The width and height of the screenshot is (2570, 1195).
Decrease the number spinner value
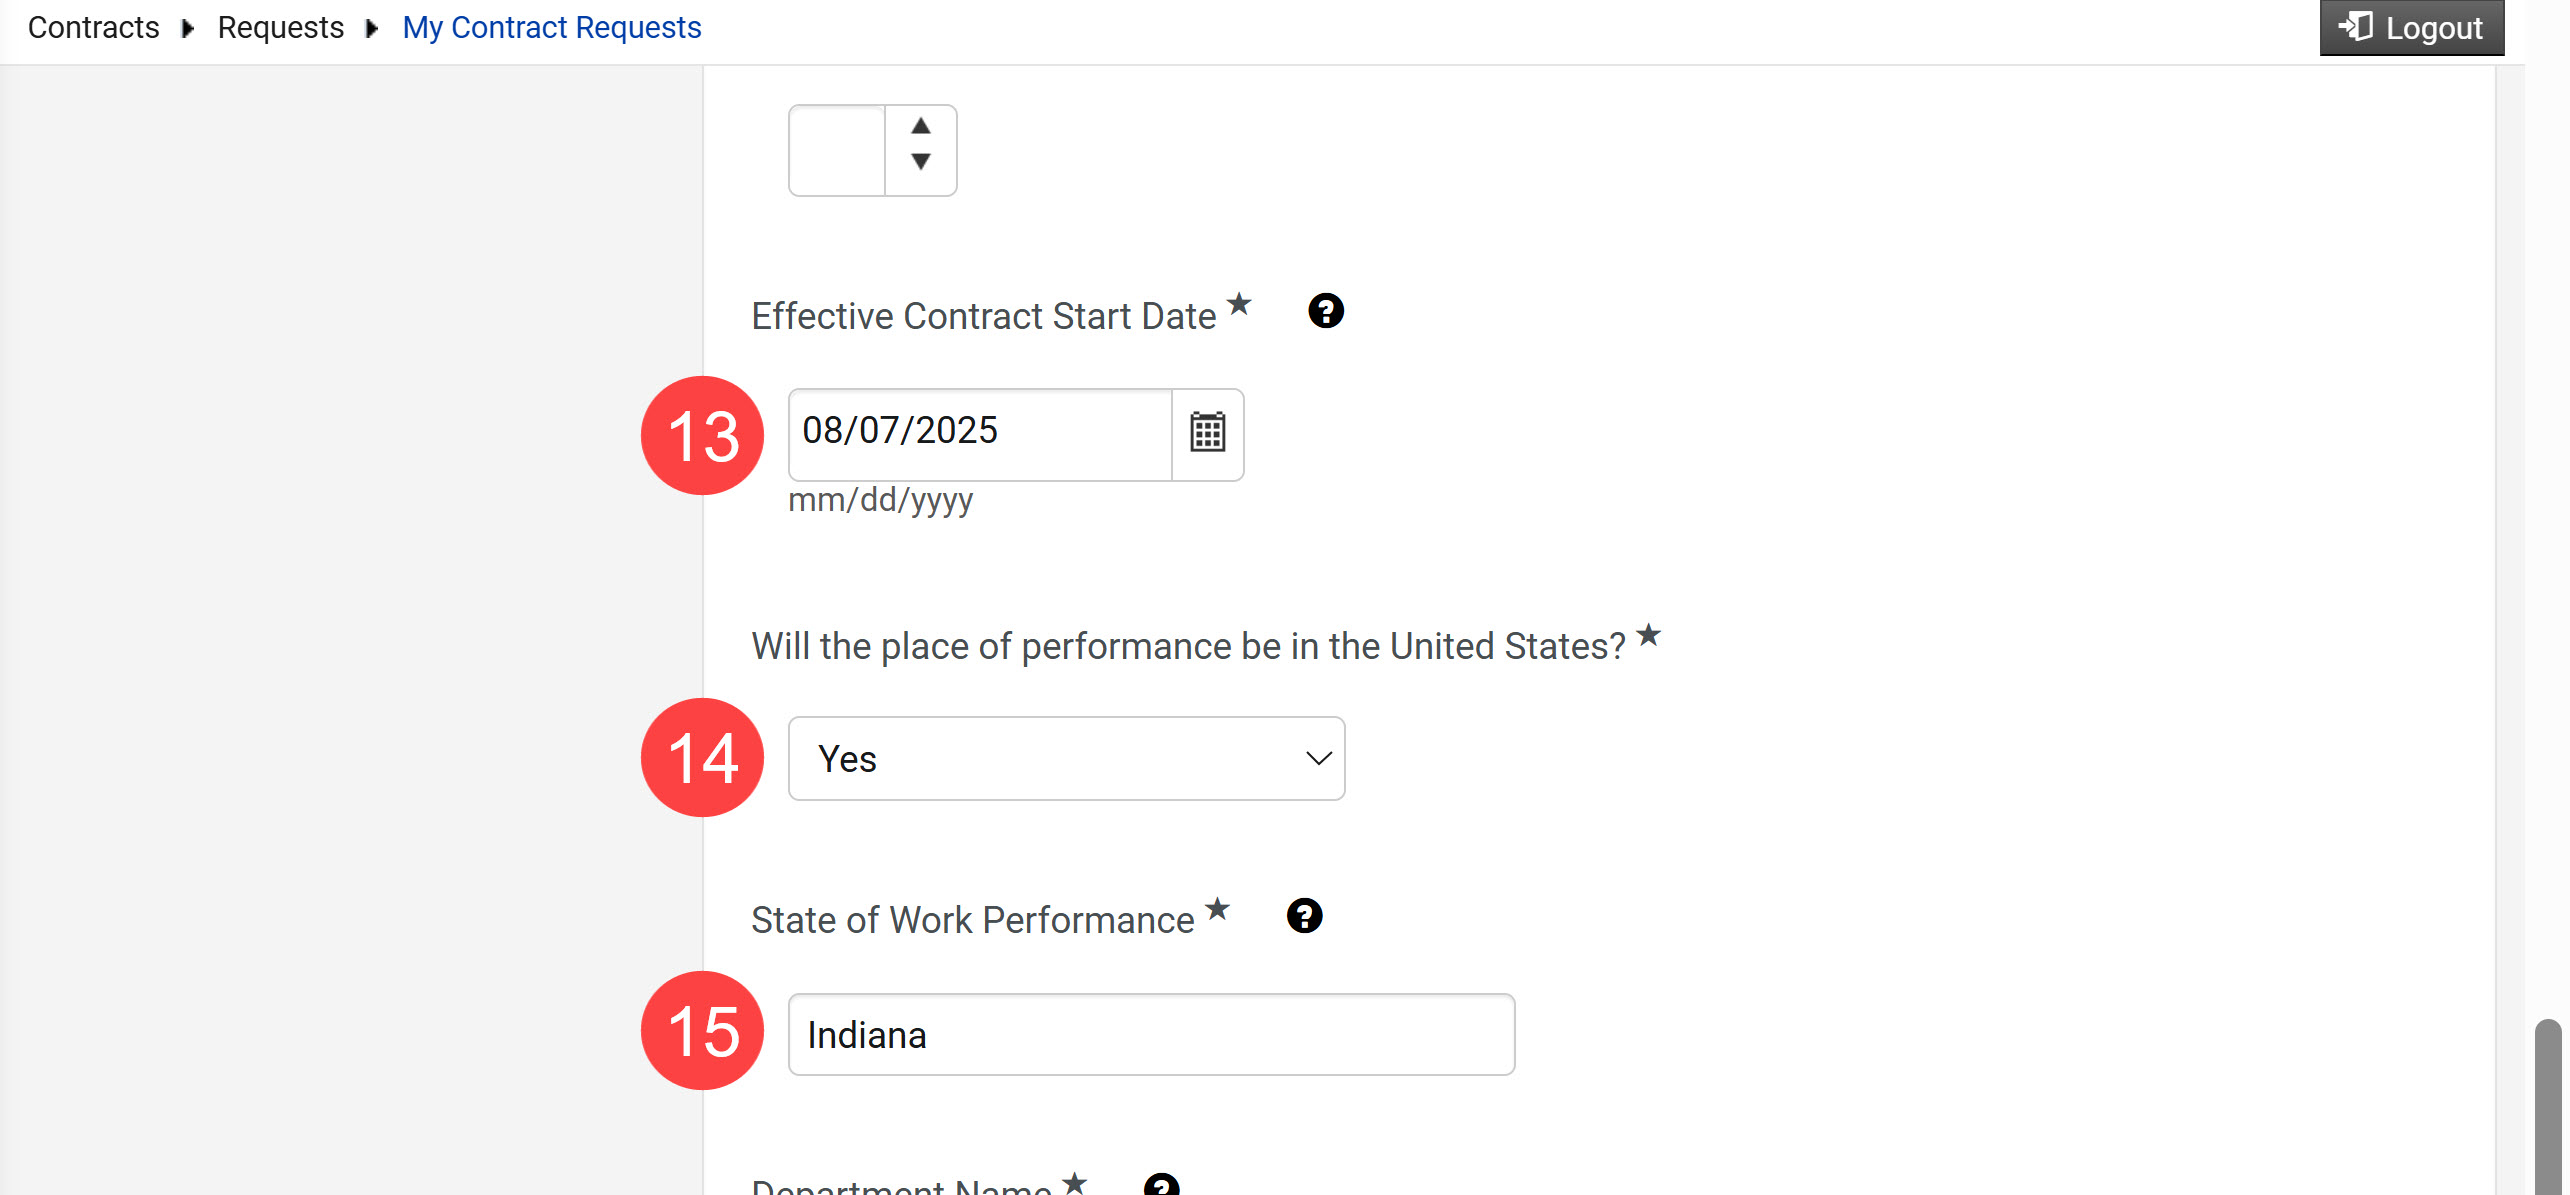click(x=921, y=161)
